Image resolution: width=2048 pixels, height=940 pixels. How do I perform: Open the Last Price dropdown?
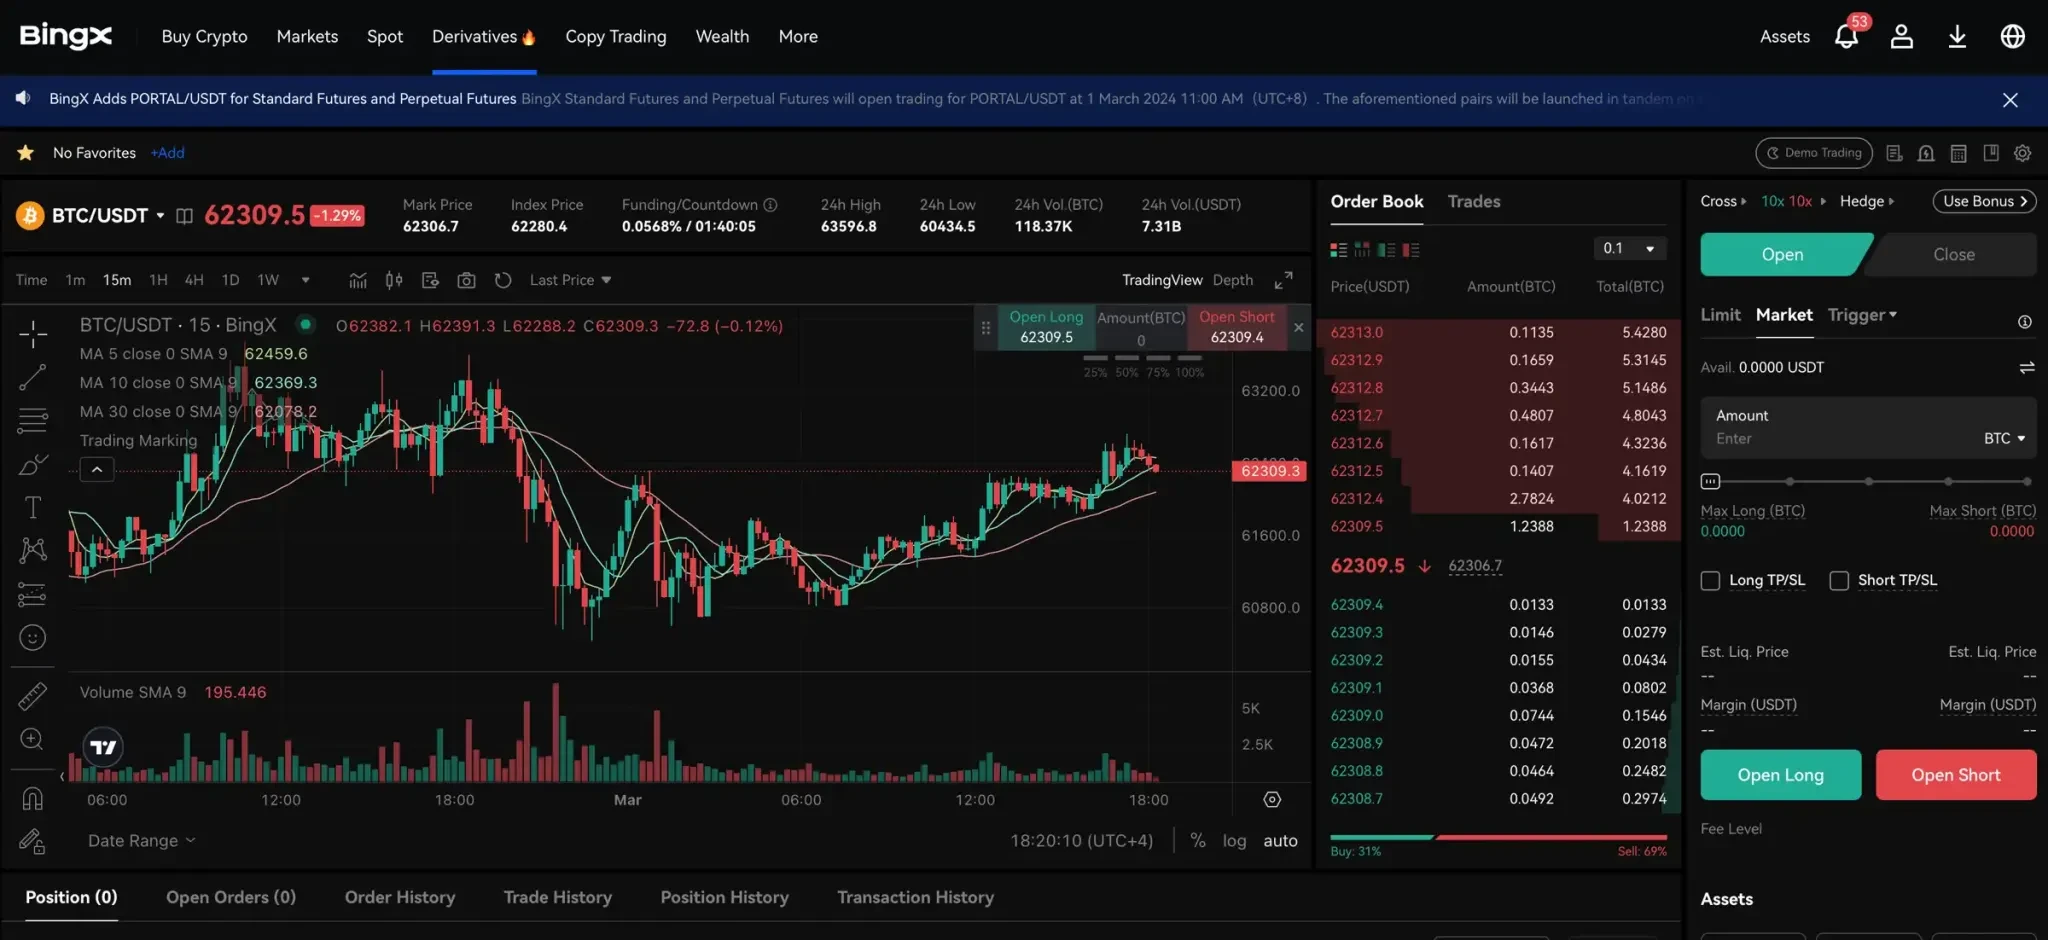coord(570,280)
